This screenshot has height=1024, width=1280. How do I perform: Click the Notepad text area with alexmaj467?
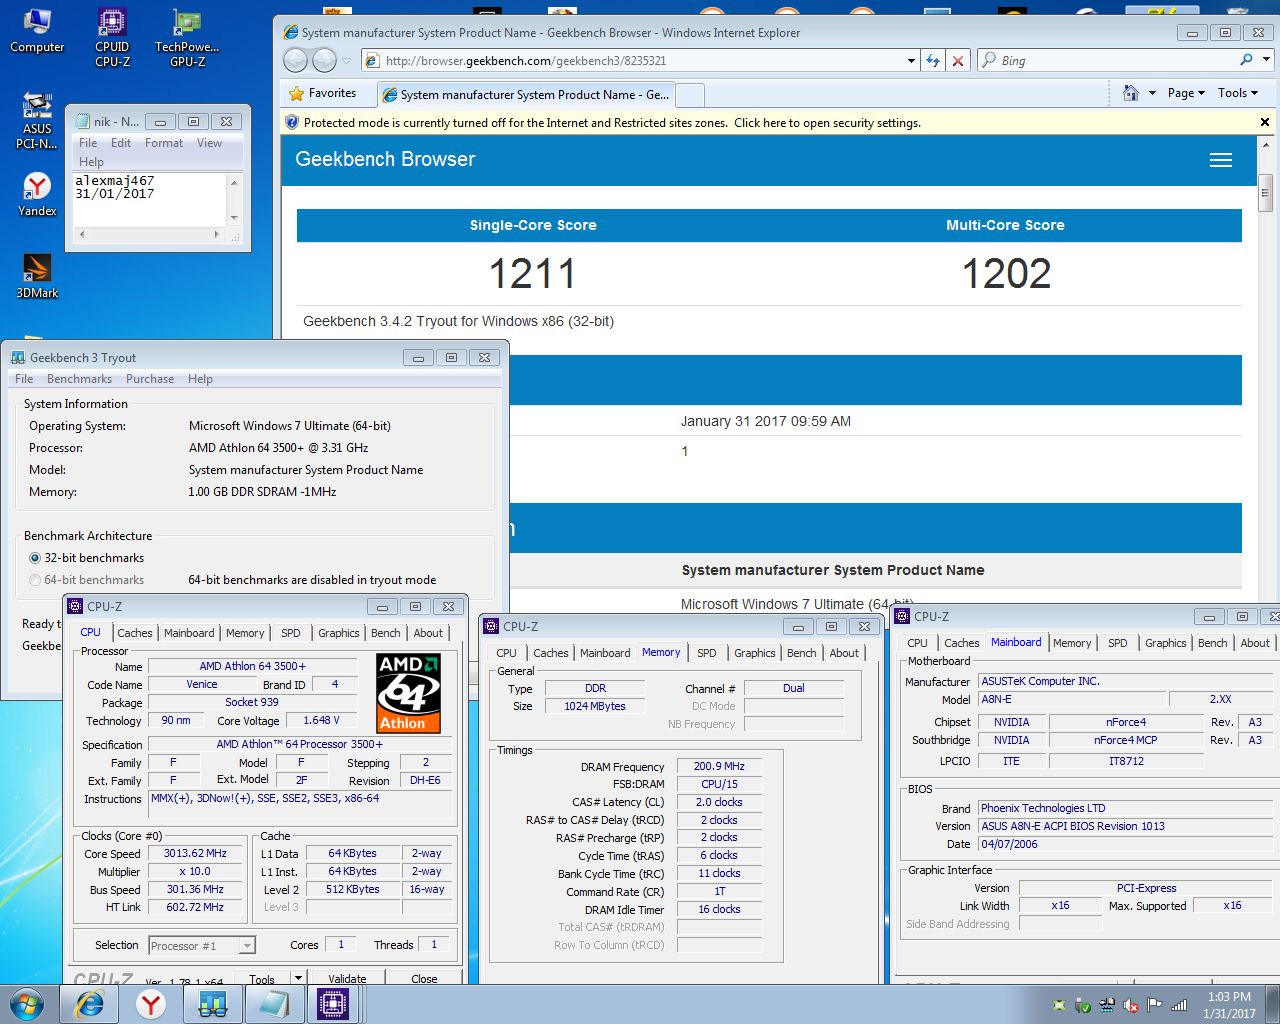(150, 200)
